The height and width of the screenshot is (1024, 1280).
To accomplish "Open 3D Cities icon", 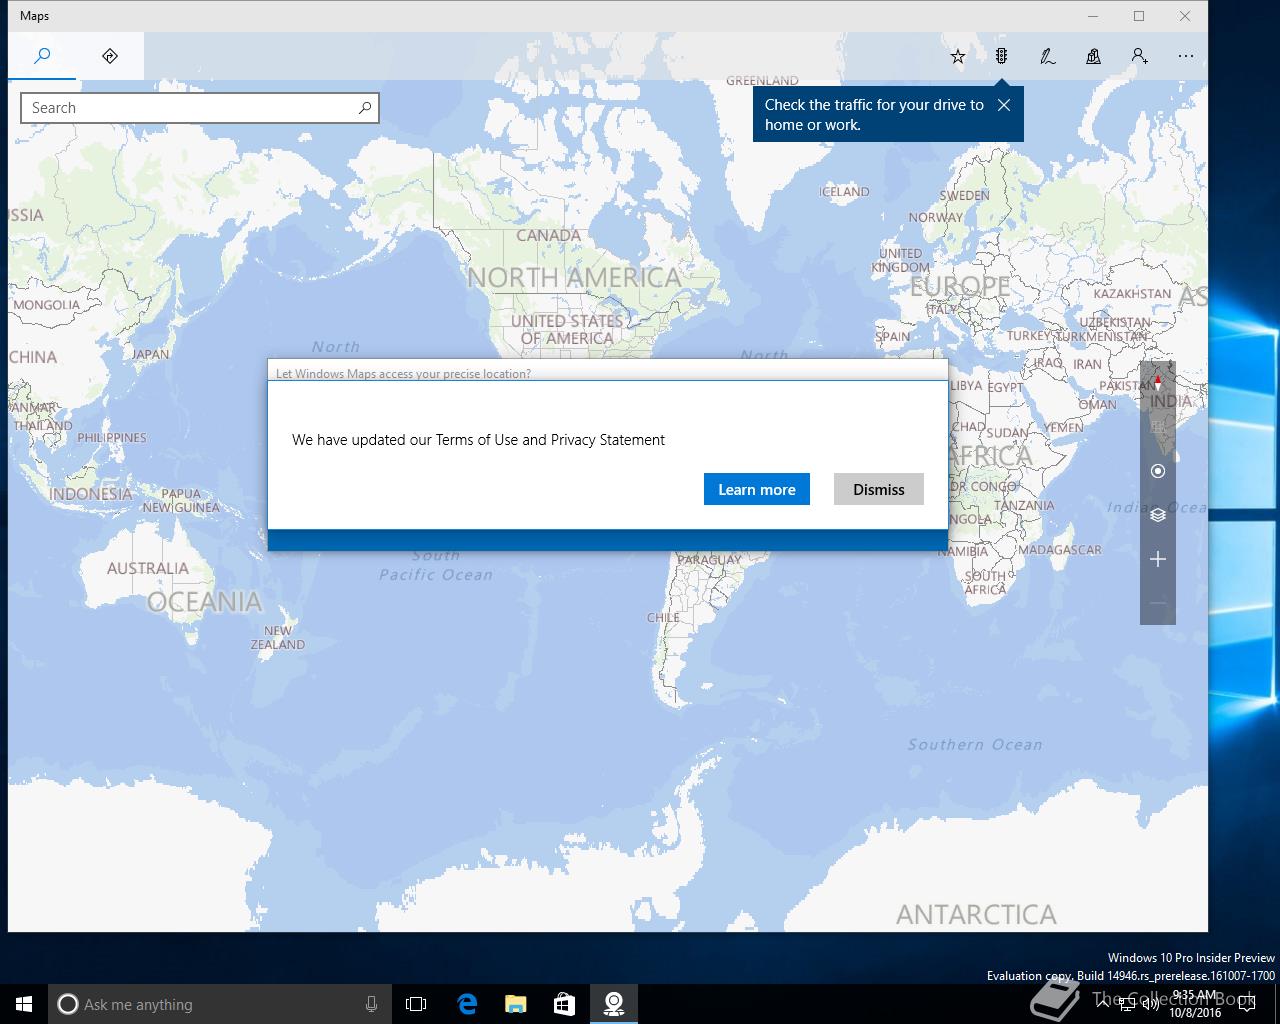I will (1093, 56).
